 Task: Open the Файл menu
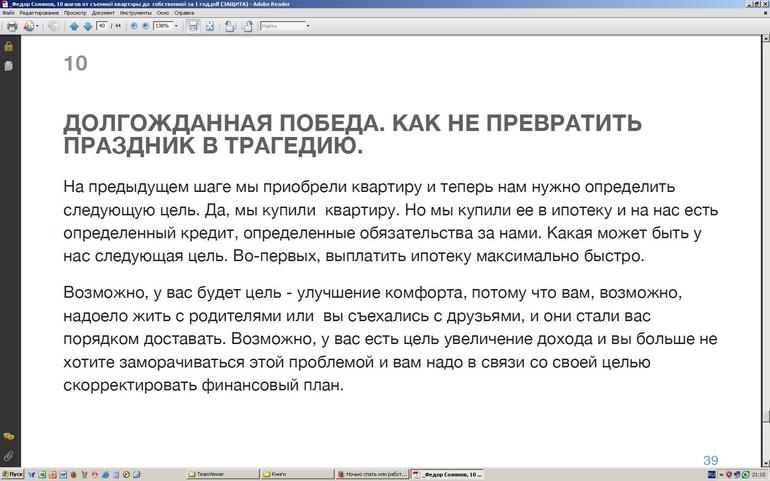(8, 13)
